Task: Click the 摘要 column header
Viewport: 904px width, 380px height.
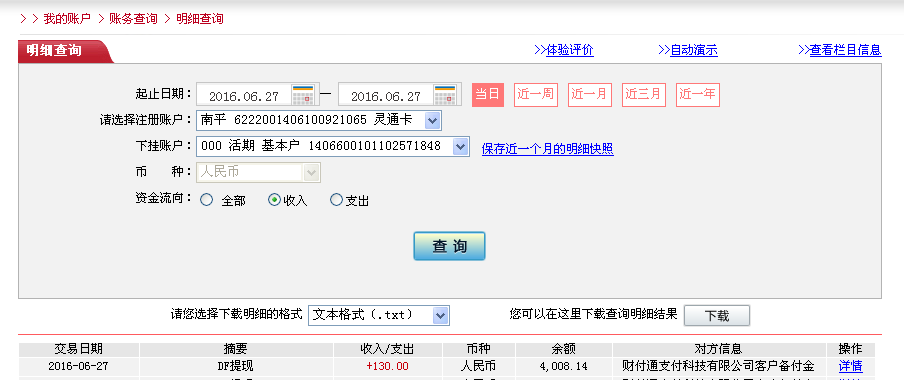Action: coord(236,349)
